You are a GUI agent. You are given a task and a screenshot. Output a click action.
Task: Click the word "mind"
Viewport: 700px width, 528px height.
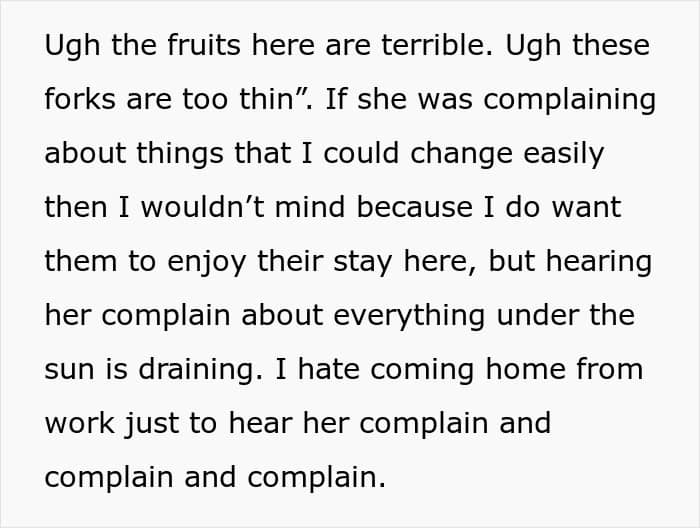(323, 208)
